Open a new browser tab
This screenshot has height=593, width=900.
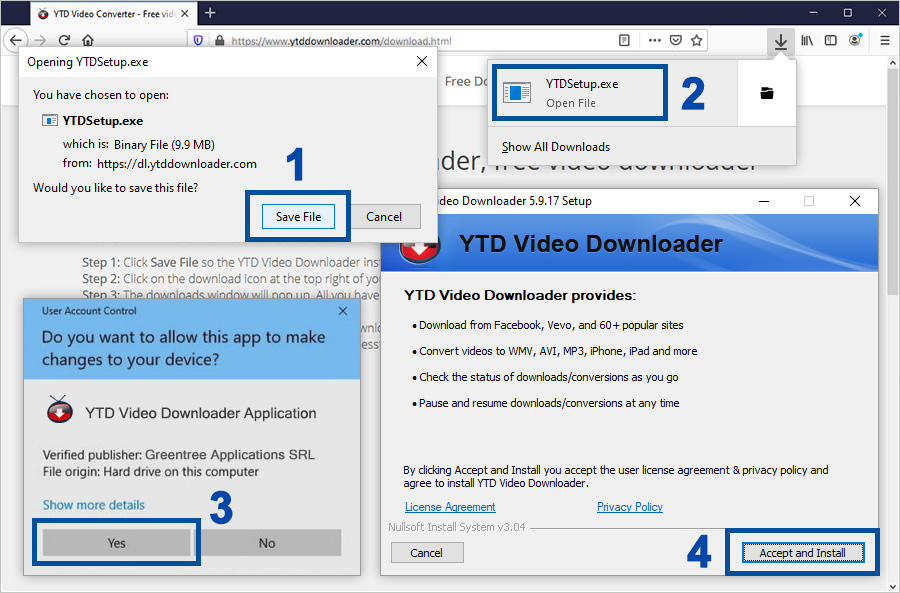[x=210, y=13]
